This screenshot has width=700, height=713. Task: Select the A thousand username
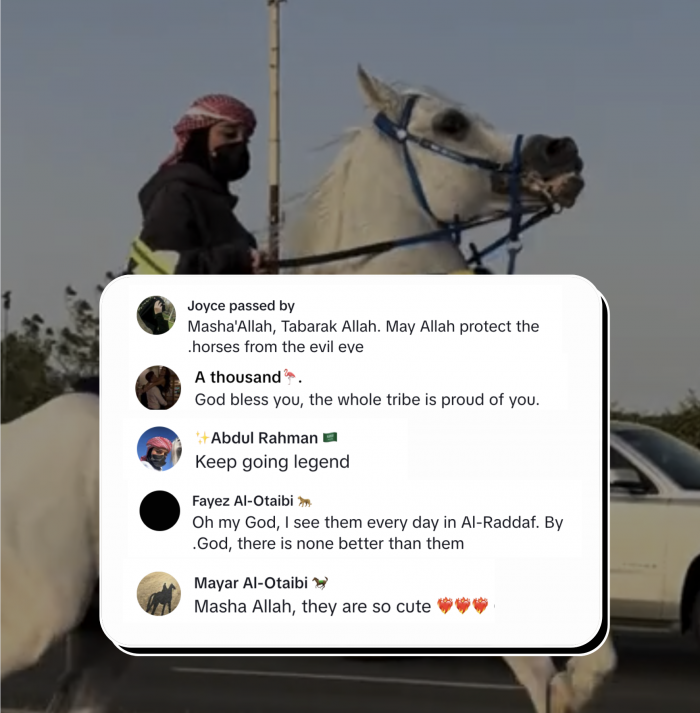tap(238, 377)
